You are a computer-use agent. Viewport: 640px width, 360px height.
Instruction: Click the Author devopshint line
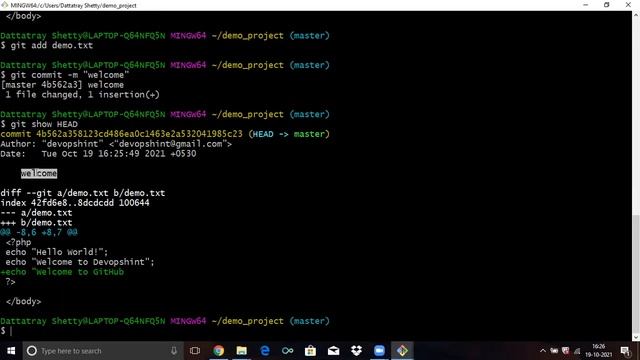point(116,144)
